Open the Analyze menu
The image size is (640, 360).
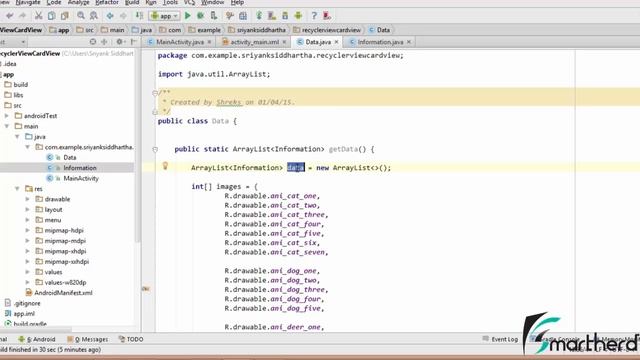78,2
